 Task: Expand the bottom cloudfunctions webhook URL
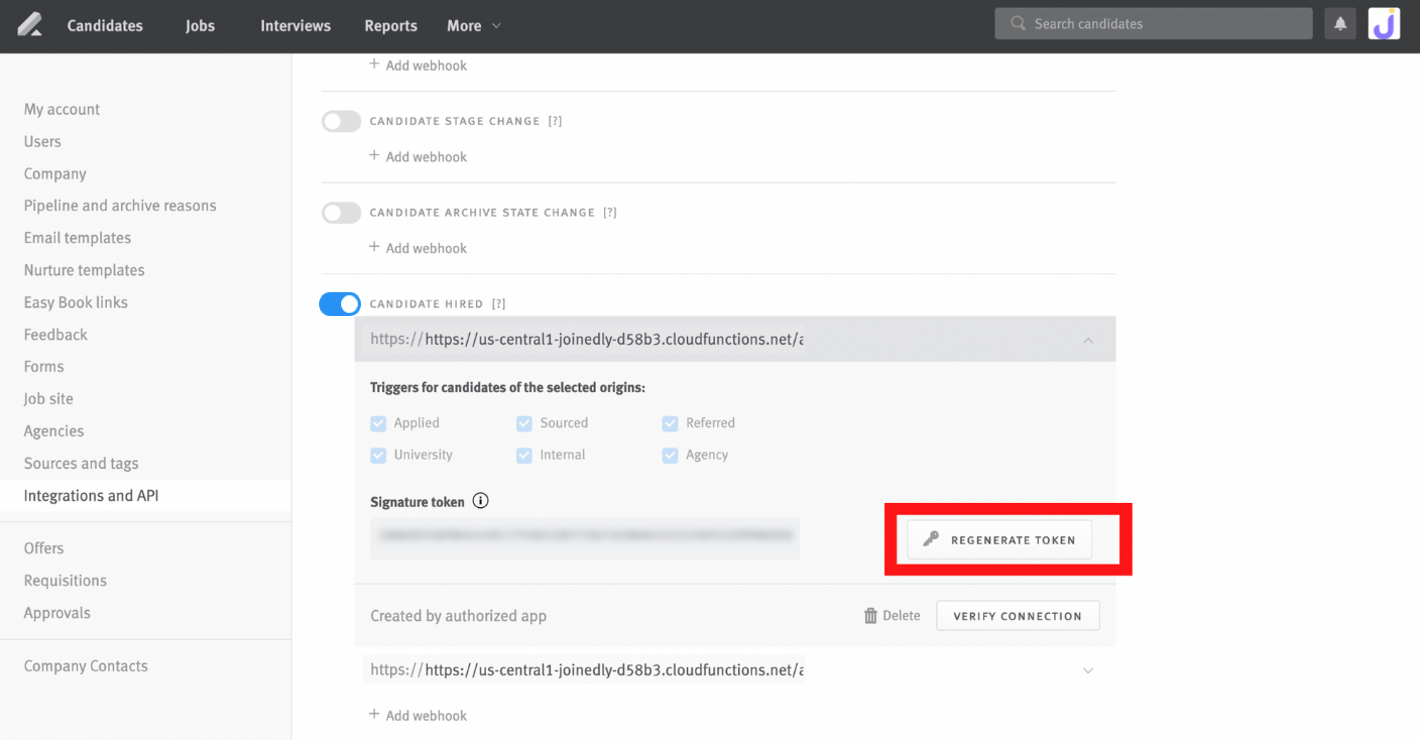click(1088, 670)
